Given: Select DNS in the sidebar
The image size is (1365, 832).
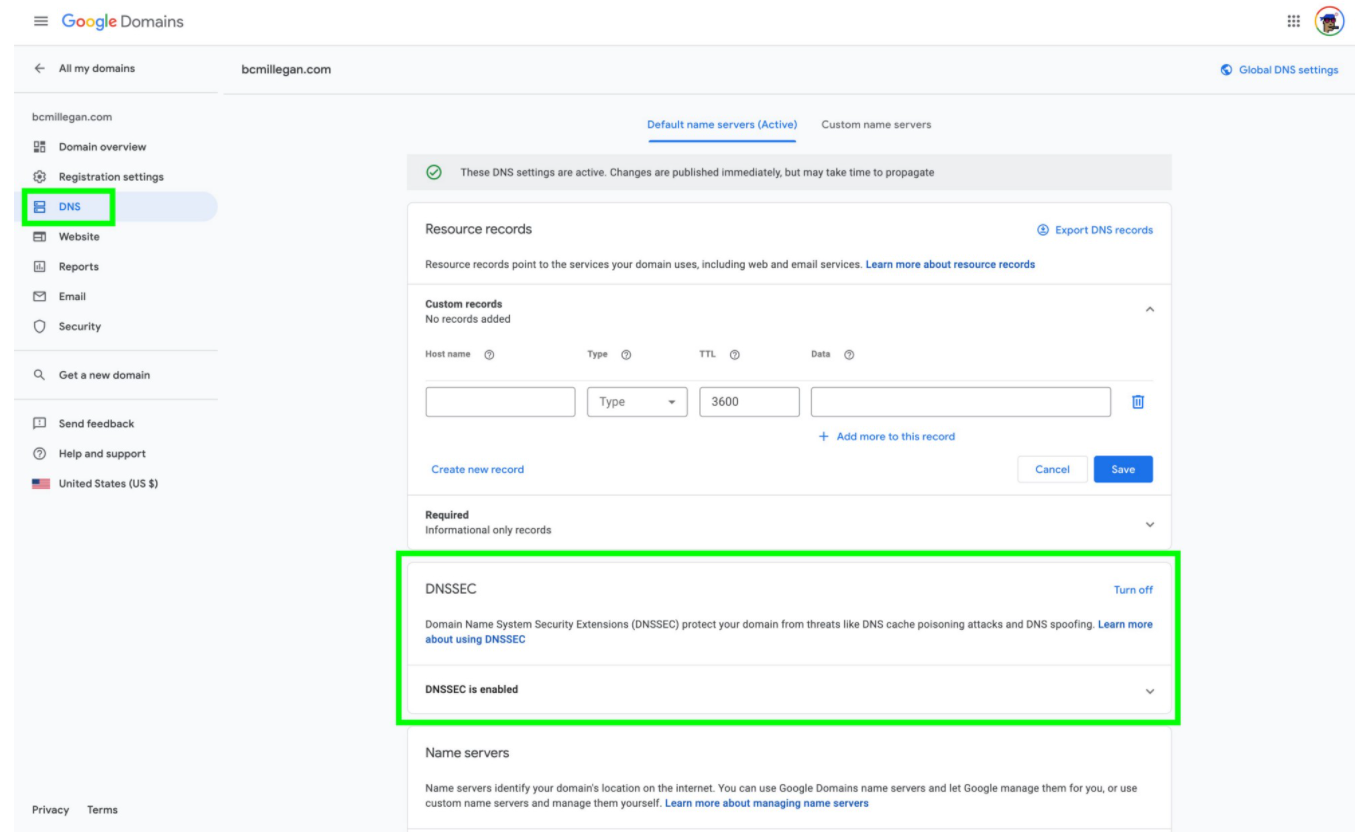Looking at the screenshot, I should point(70,207).
